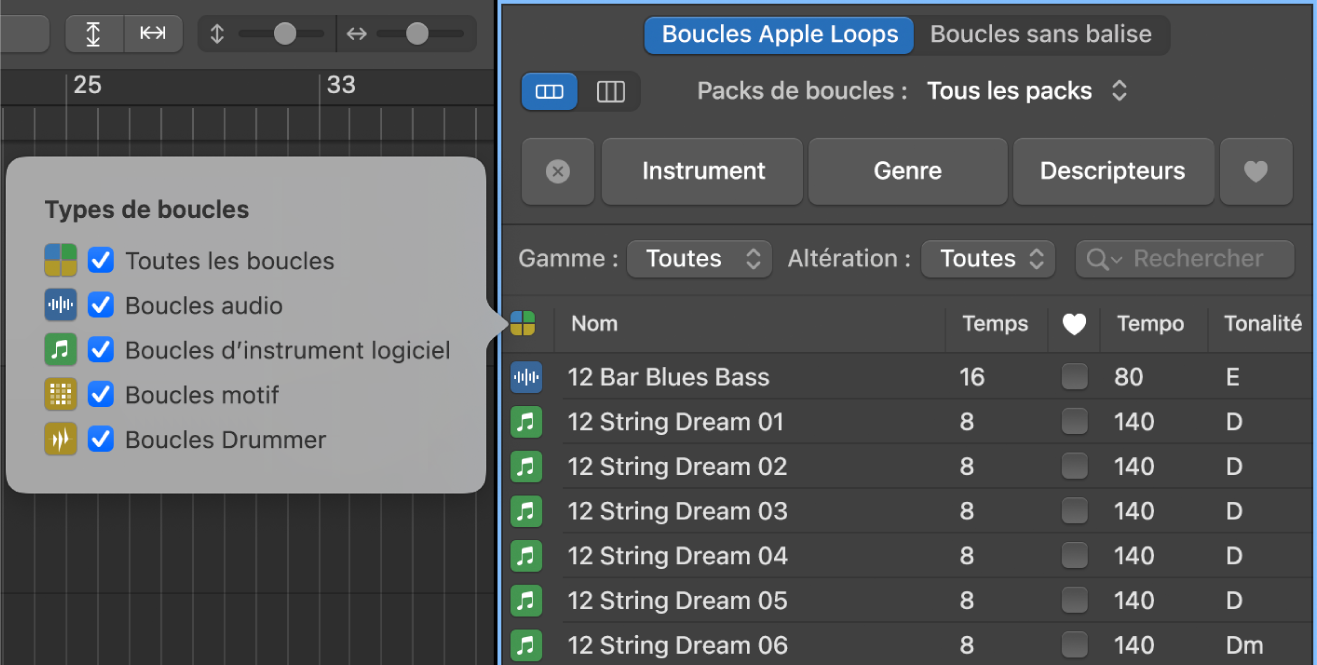
Task: Click note icon of 12 String Dream 01
Action: point(526,422)
